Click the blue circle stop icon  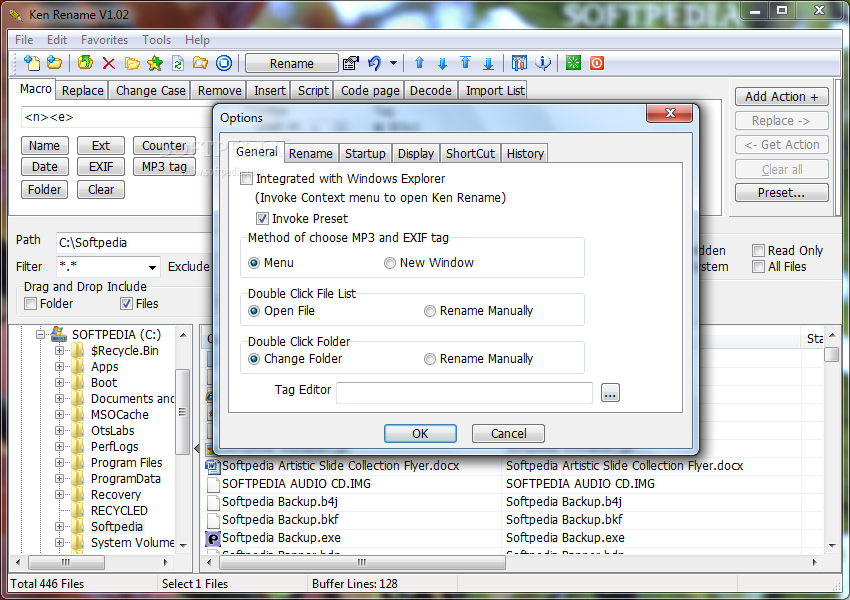(x=224, y=63)
